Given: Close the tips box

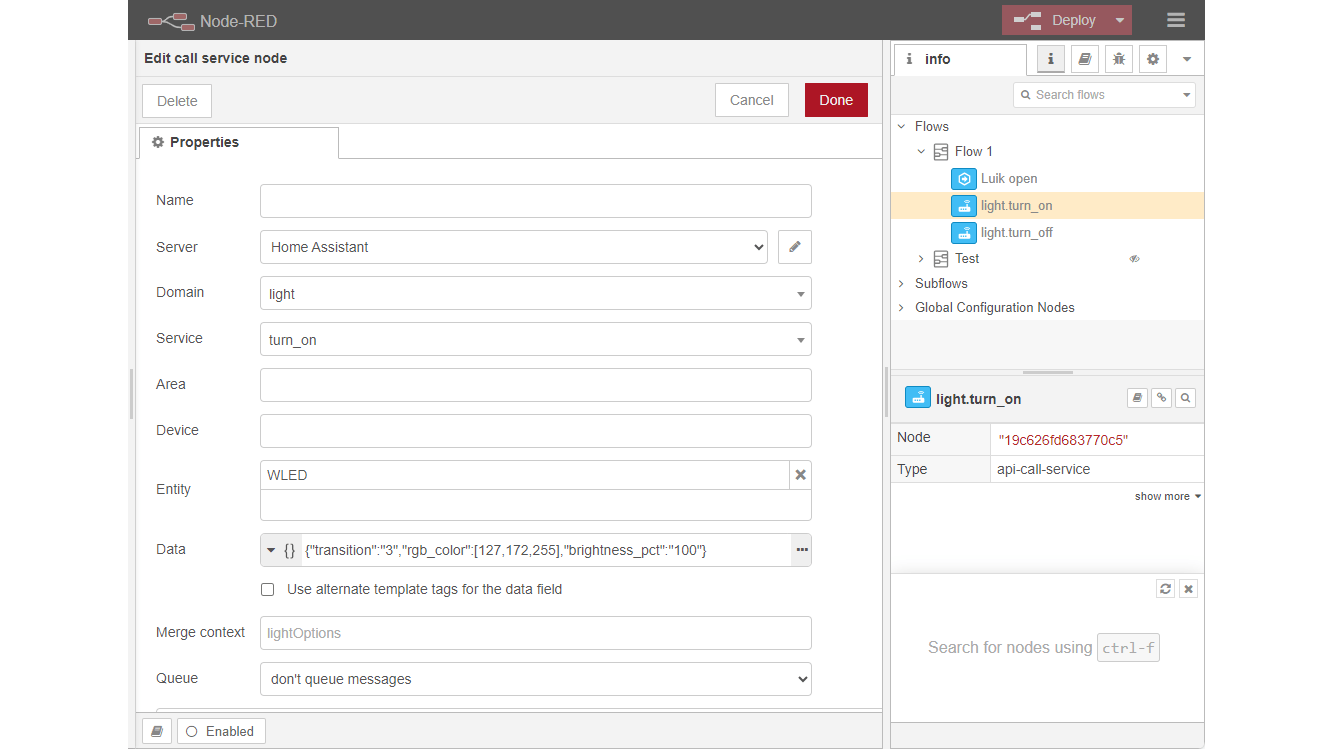Looking at the screenshot, I should pos(1188,589).
